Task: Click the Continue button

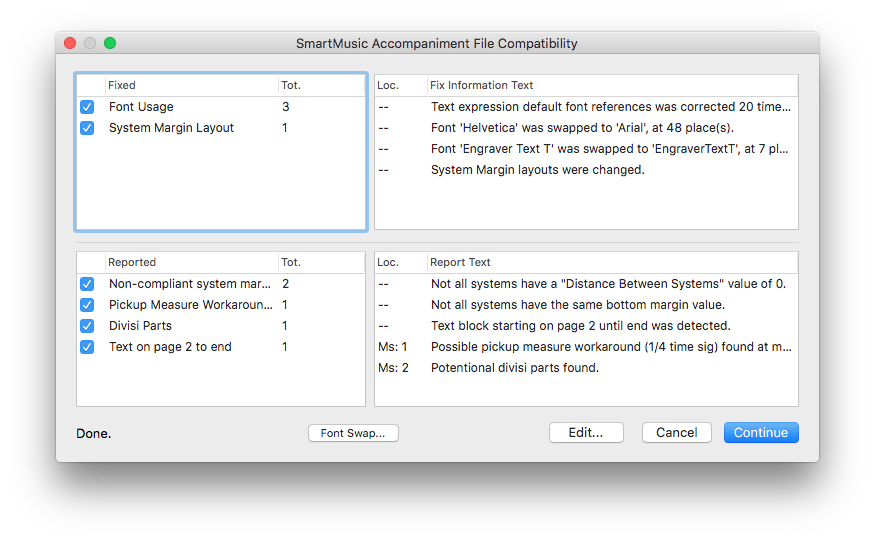Action: click(761, 433)
